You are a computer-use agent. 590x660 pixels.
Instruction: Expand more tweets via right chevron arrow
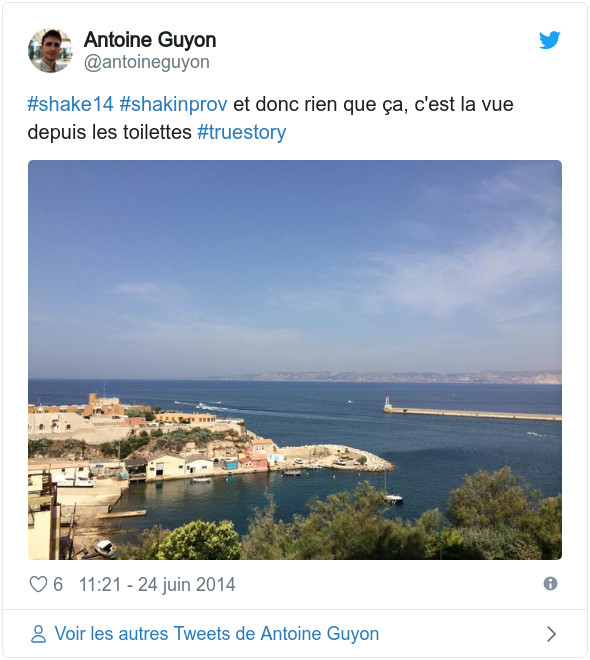tap(551, 634)
